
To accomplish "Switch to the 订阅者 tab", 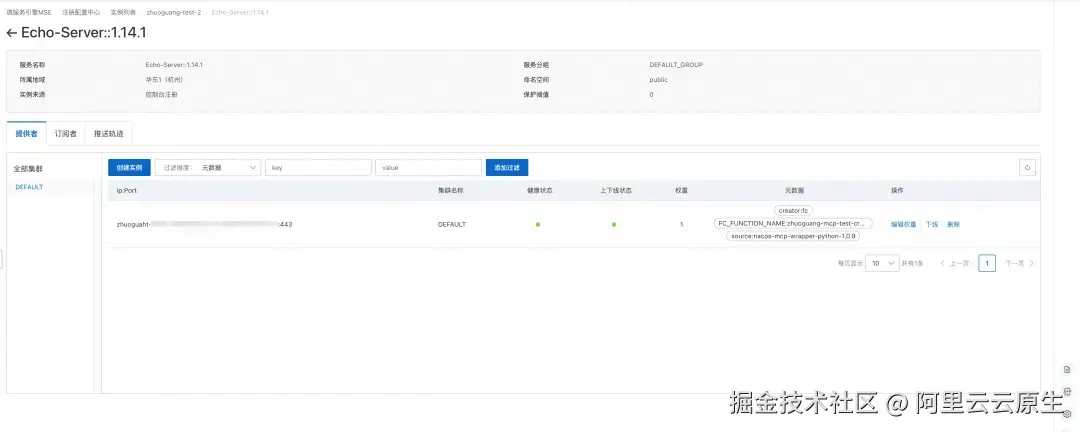I will point(65,134).
